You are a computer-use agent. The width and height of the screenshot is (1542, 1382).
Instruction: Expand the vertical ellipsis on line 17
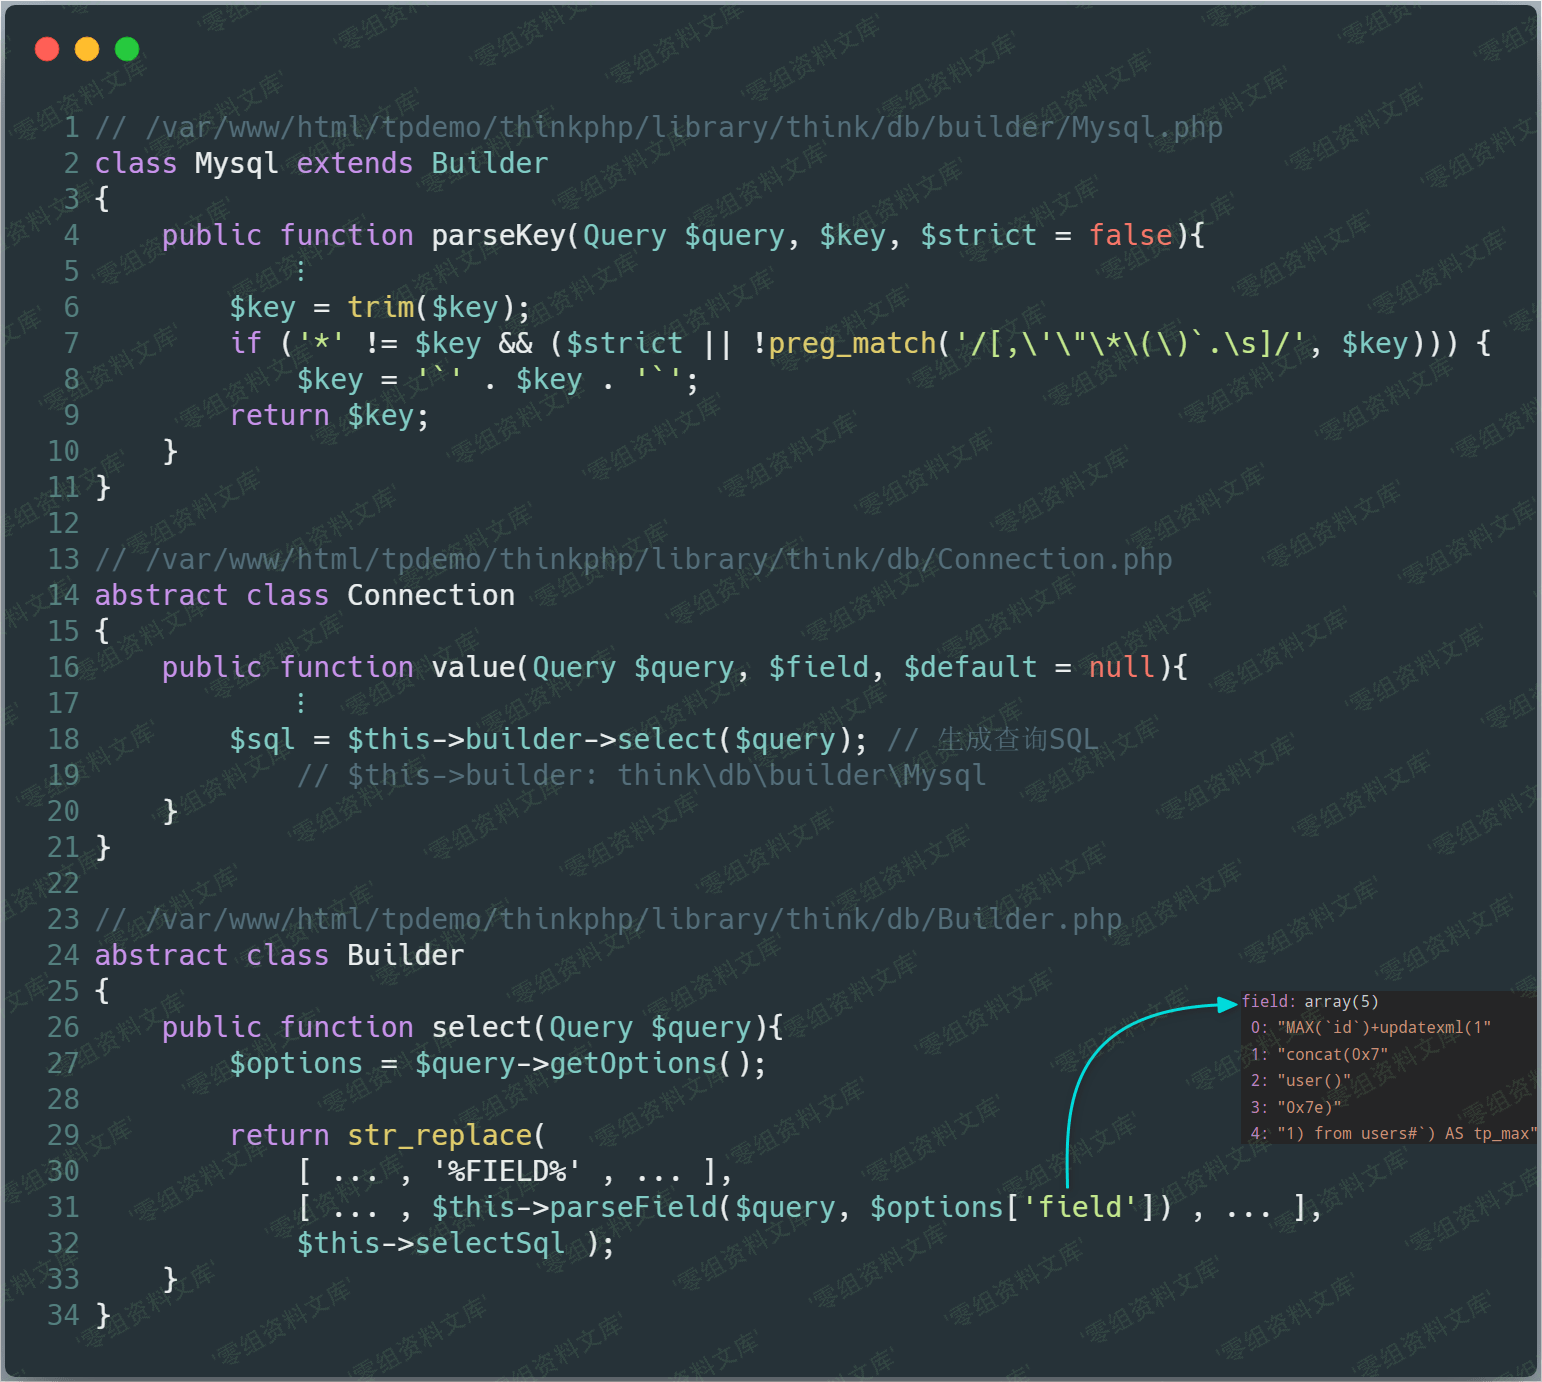(300, 703)
